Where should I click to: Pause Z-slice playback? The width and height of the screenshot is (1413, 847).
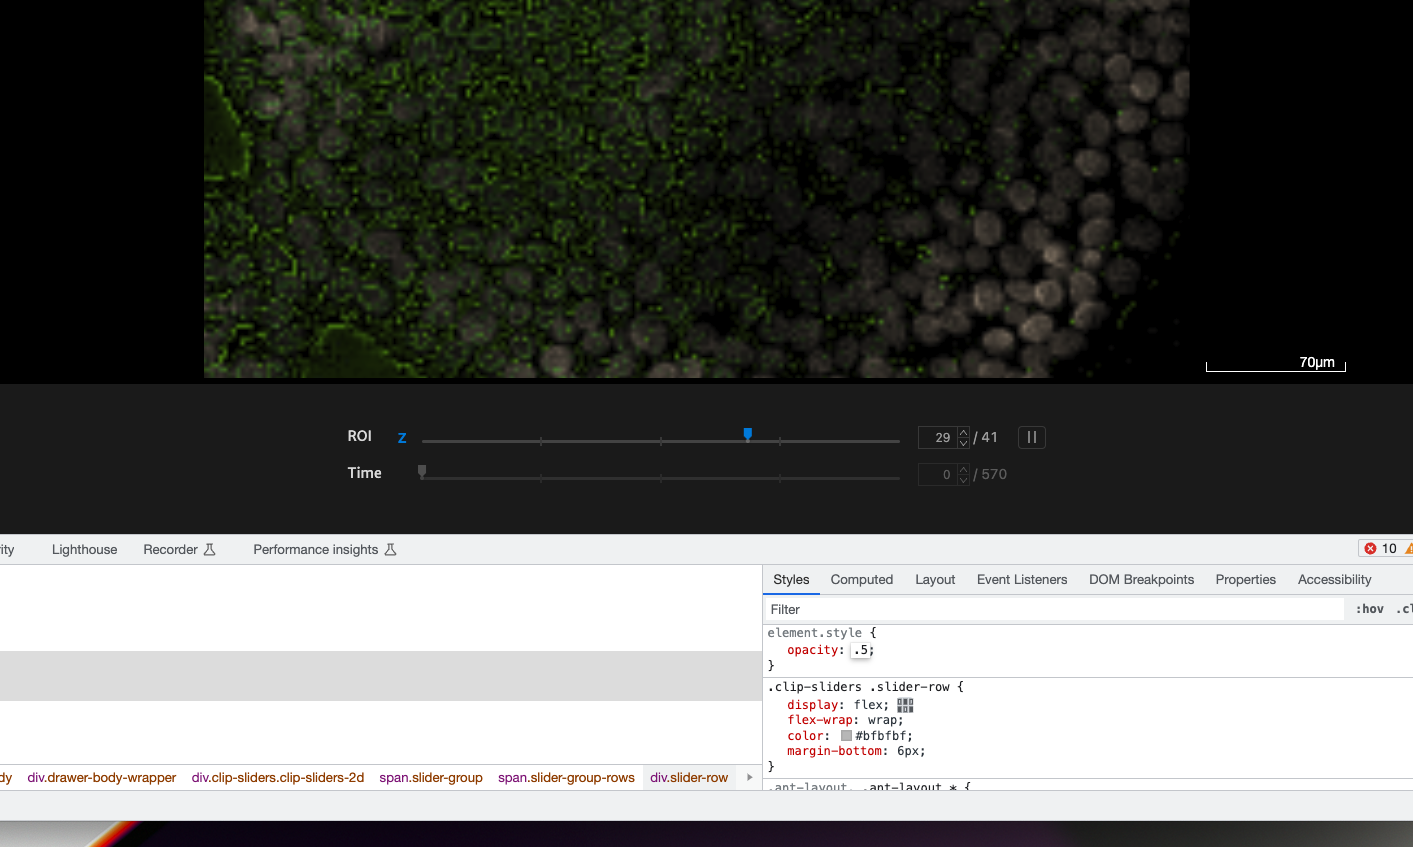click(x=1032, y=437)
